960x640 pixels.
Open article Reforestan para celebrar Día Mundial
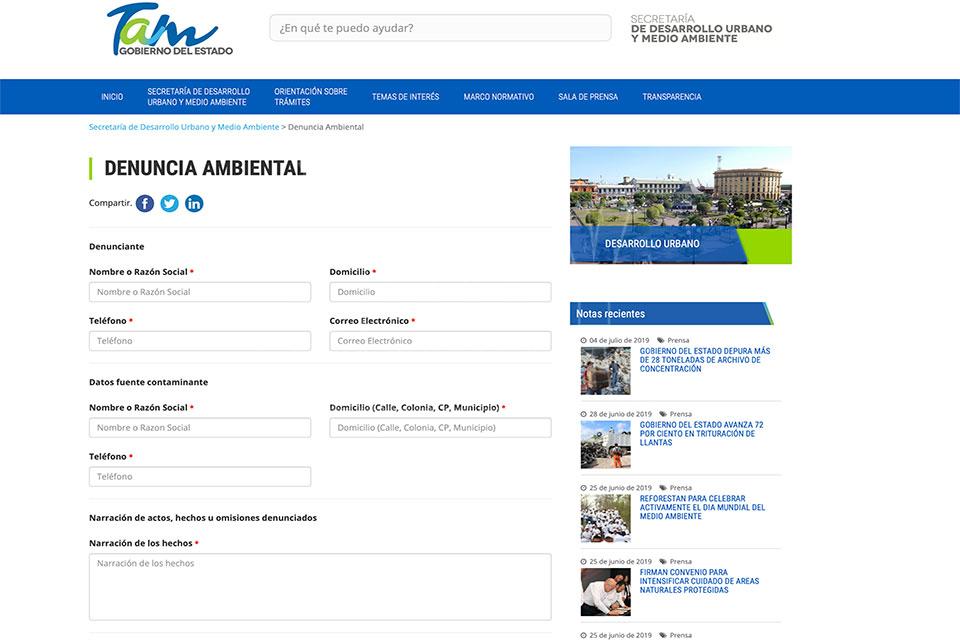[x=702, y=508]
